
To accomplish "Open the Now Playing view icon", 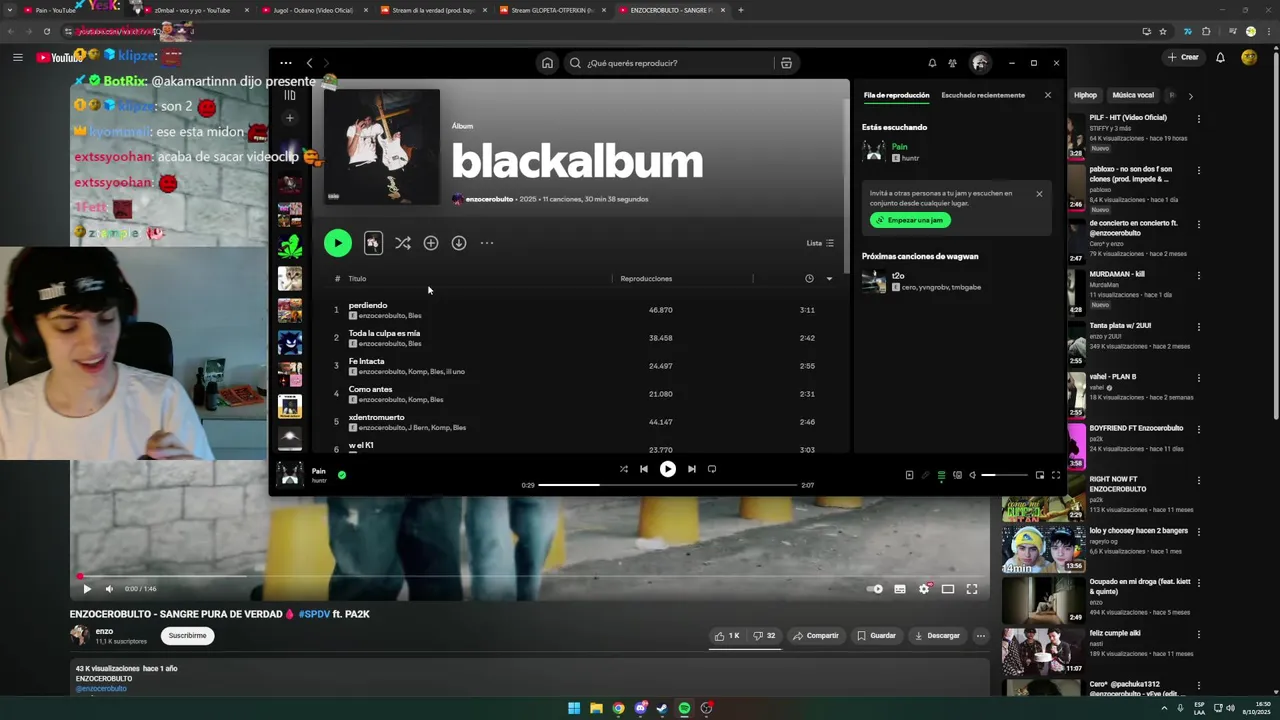I will tap(909, 475).
